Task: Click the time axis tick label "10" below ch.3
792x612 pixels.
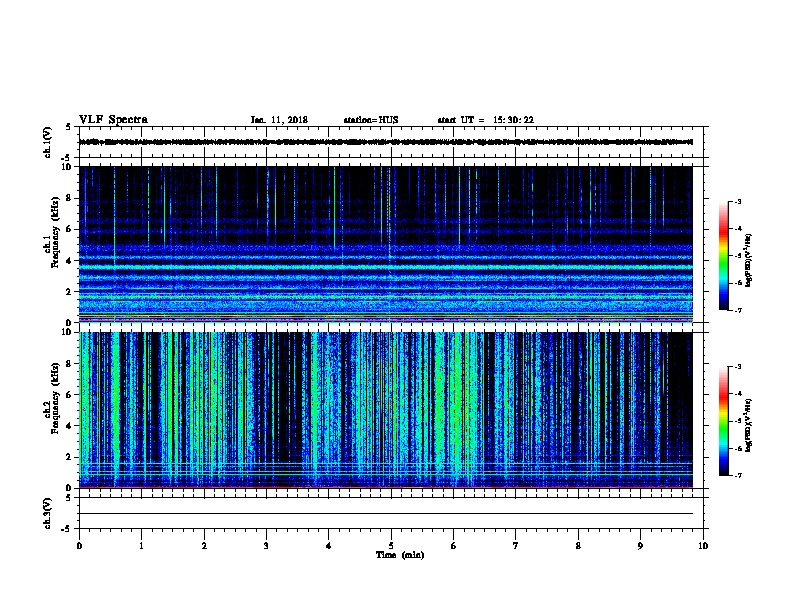Action: coord(703,546)
